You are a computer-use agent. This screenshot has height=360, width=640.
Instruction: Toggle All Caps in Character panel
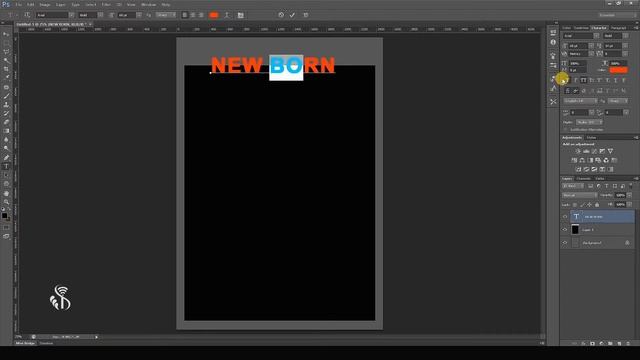(583, 80)
